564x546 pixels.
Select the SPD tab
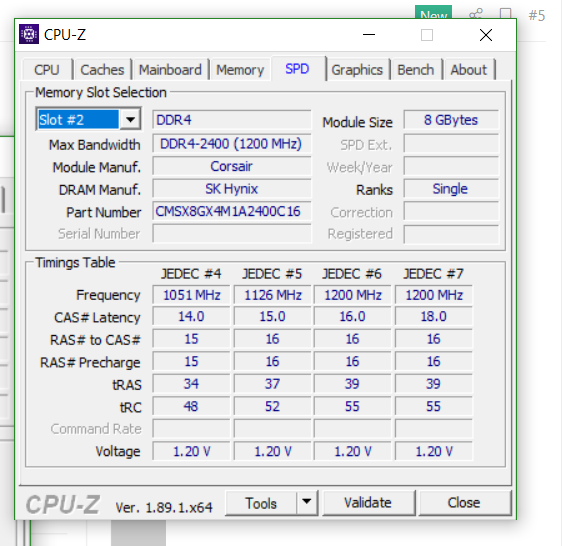[297, 68]
